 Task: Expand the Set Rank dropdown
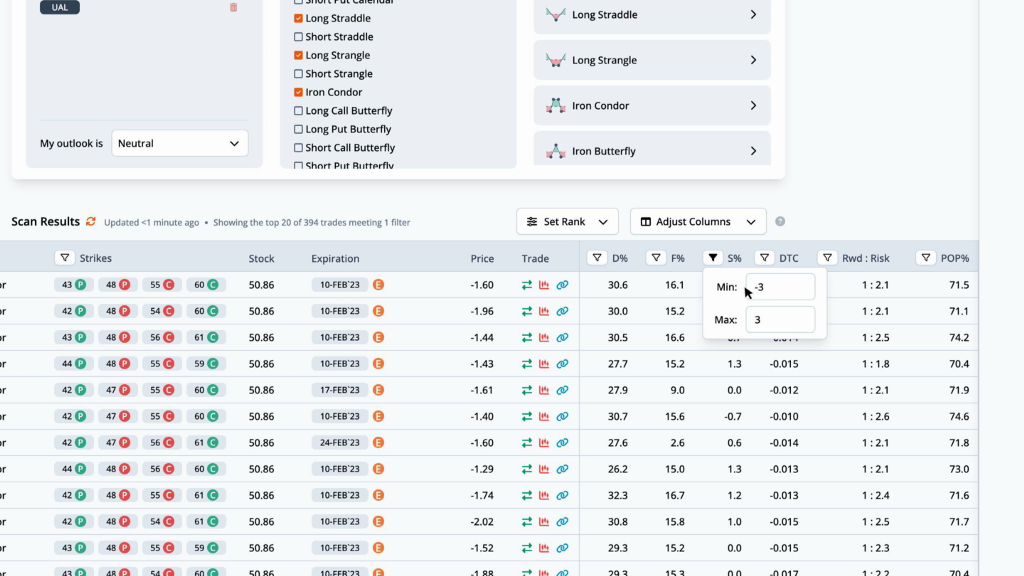[x=567, y=222]
